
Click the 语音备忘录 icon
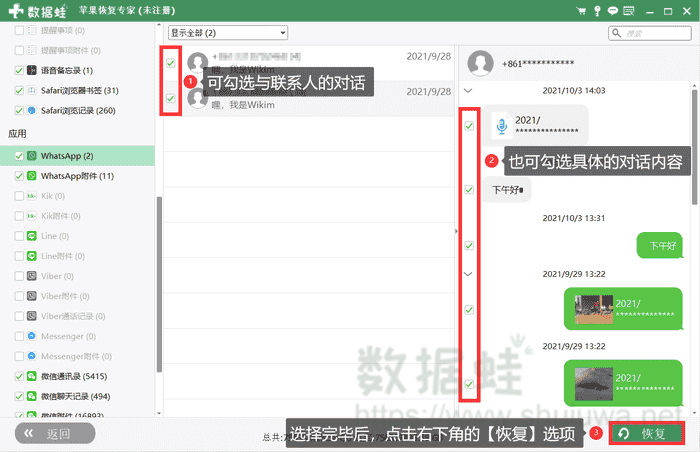[32, 70]
